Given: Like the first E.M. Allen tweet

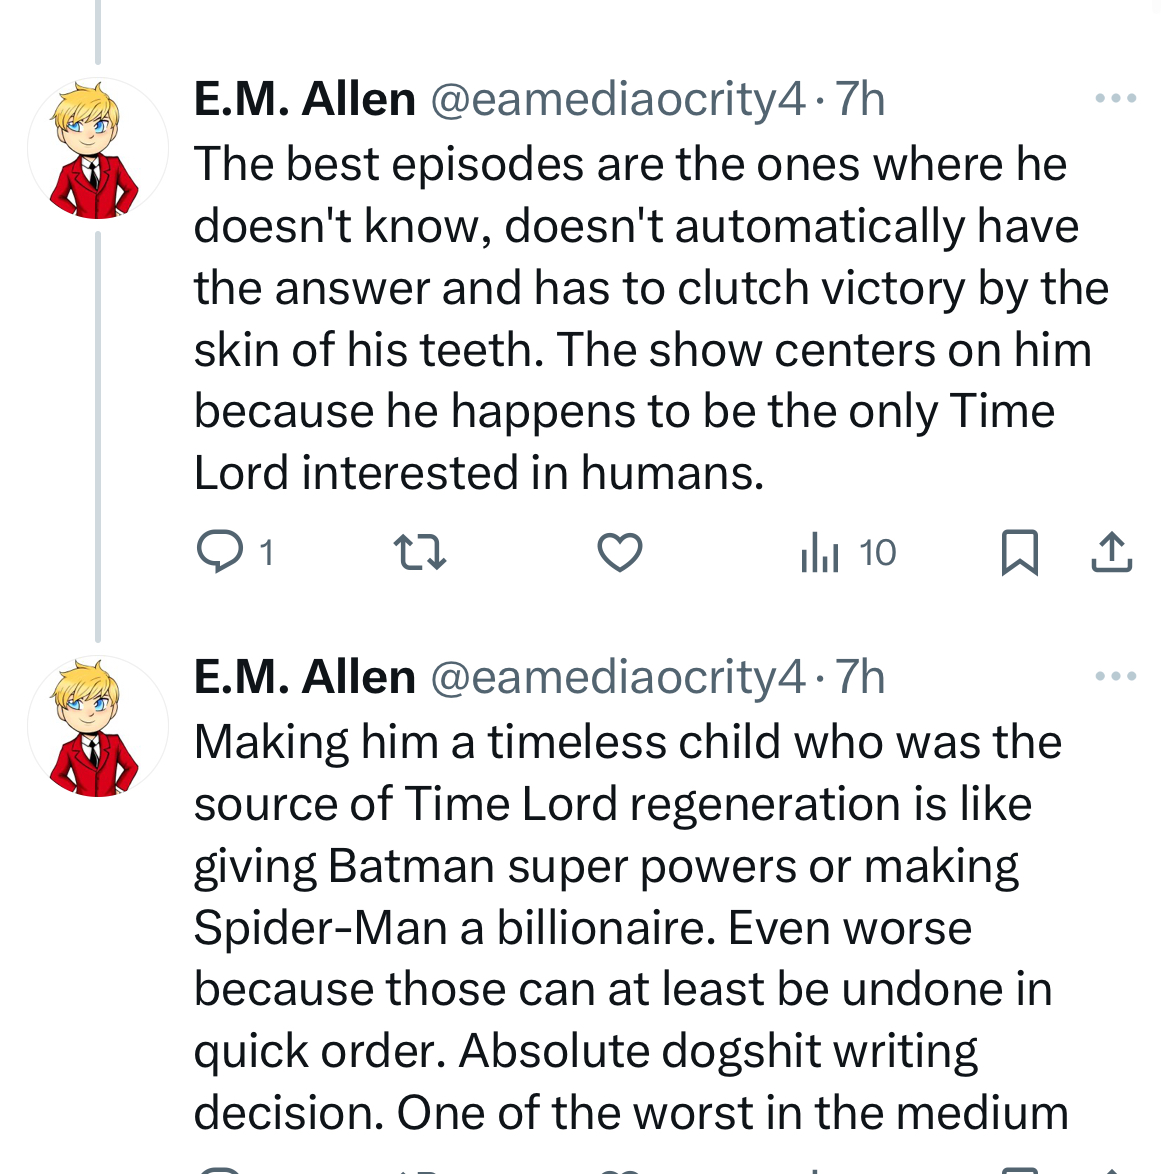Looking at the screenshot, I should [620, 552].
